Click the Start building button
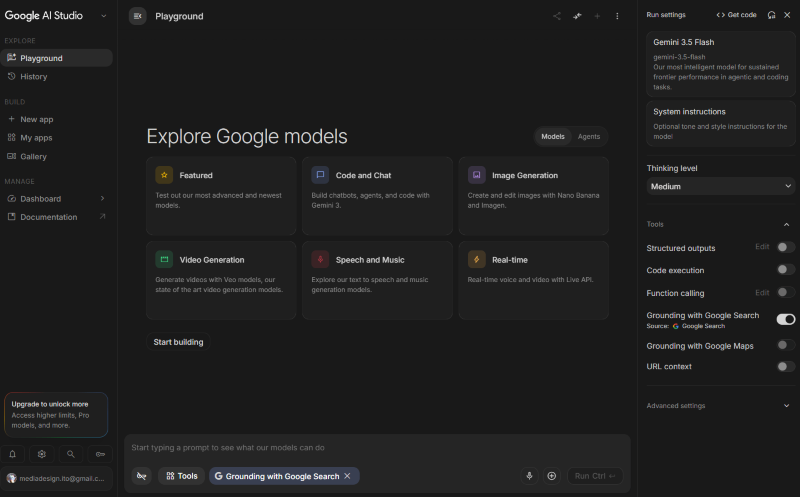 [x=179, y=342]
